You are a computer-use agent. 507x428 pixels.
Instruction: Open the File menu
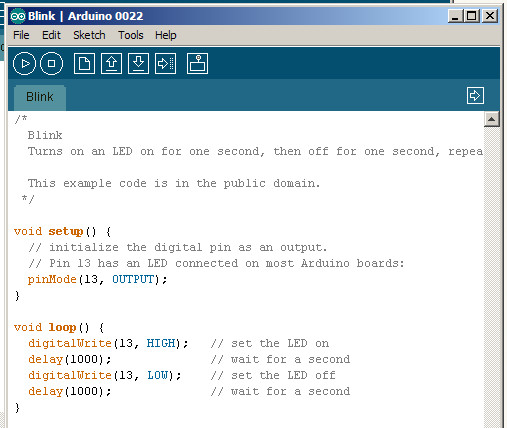tap(21, 35)
